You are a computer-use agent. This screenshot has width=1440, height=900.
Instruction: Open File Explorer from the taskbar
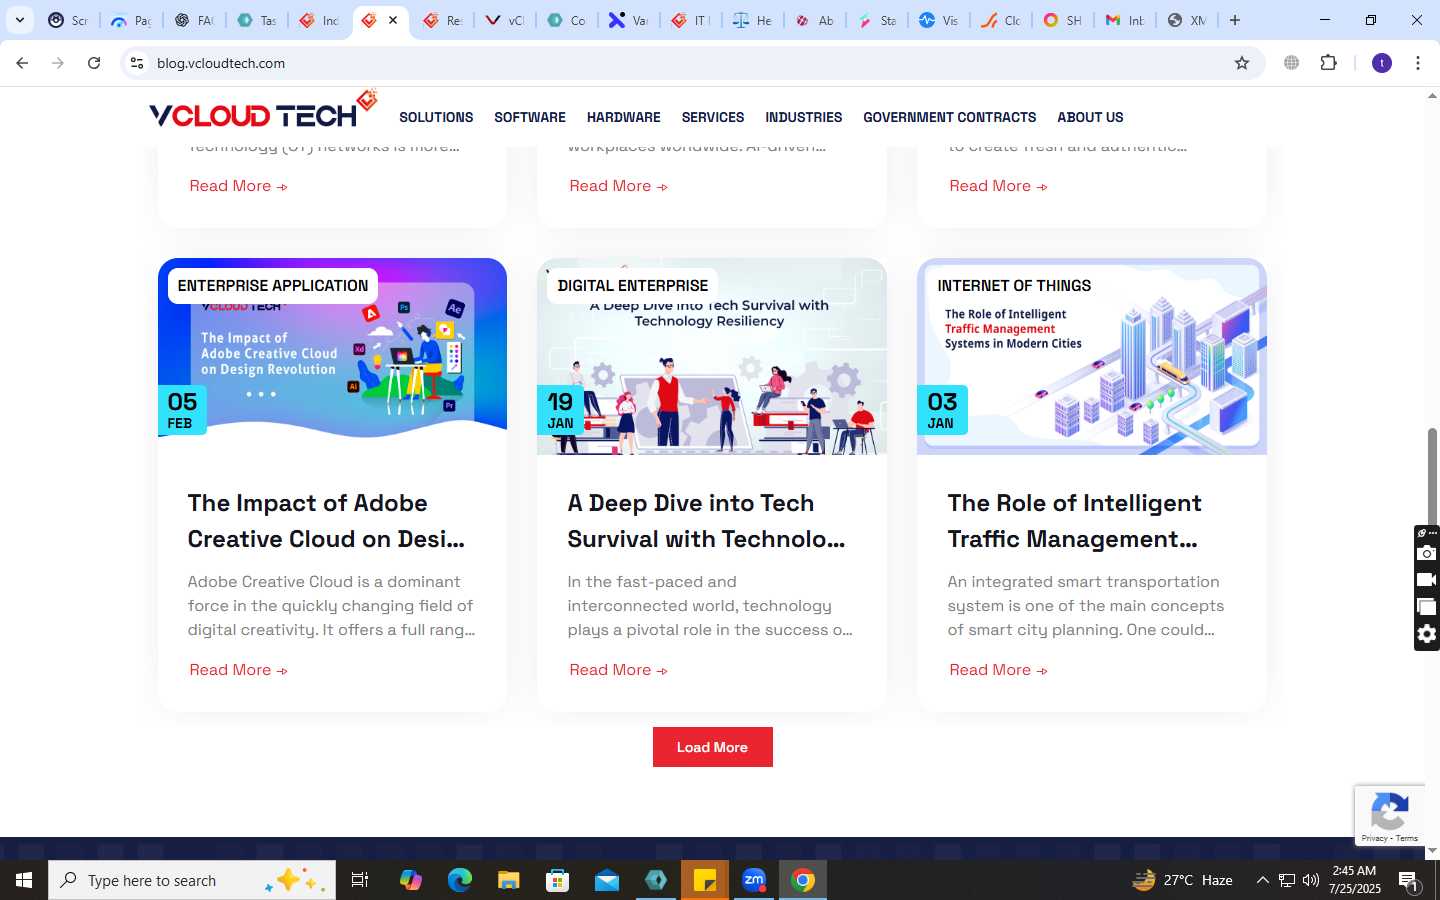pos(509,880)
